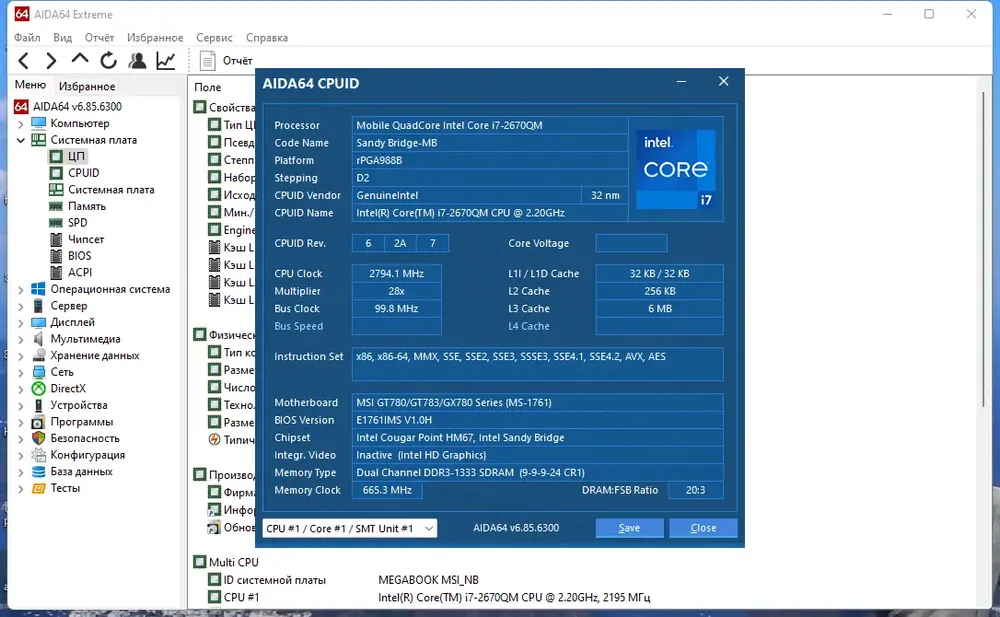This screenshot has height=617, width=1000.
Task: Open the Сервис menu
Action: tap(214, 38)
